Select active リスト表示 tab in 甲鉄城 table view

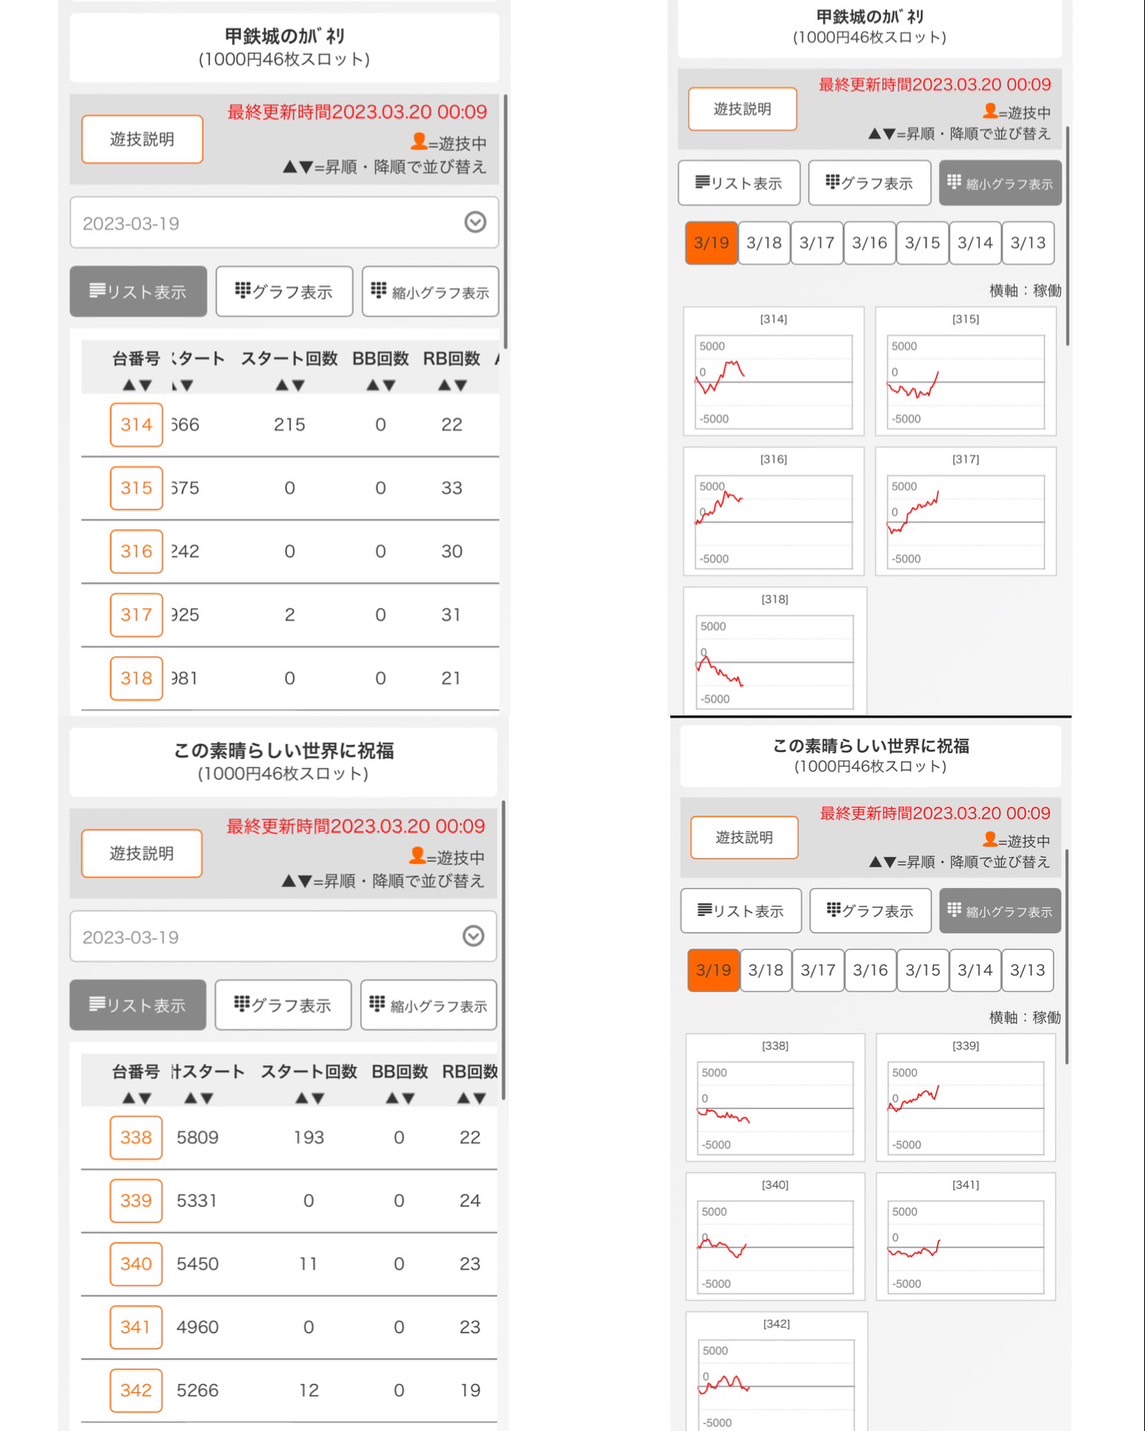click(138, 291)
